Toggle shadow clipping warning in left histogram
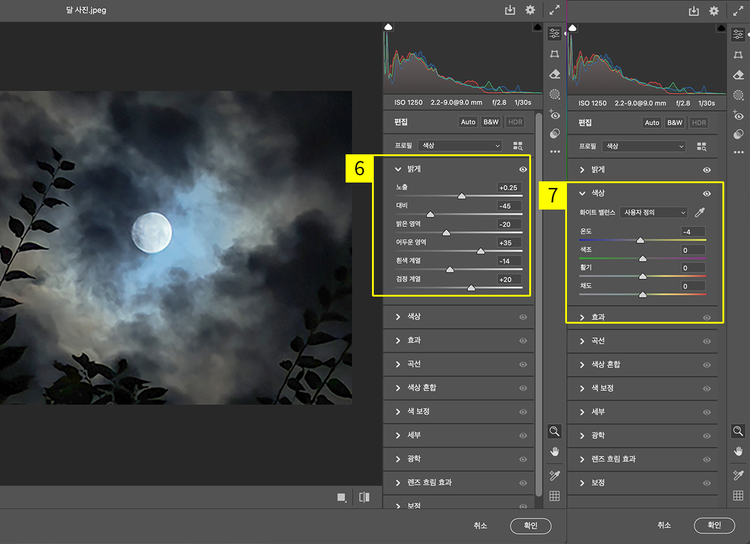The image size is (750, 544). pos(388,27)
